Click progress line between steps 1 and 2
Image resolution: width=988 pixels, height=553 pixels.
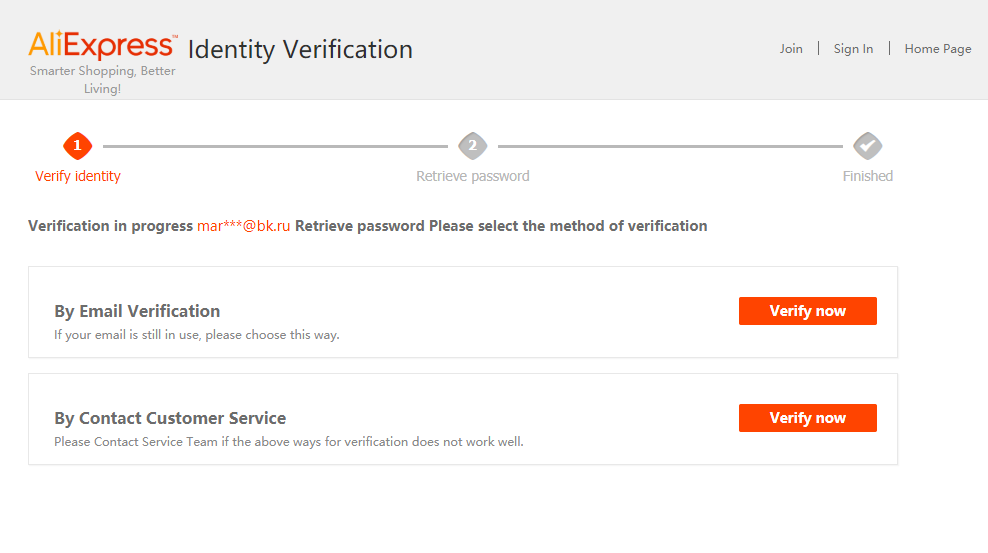[x=275, y=146]
